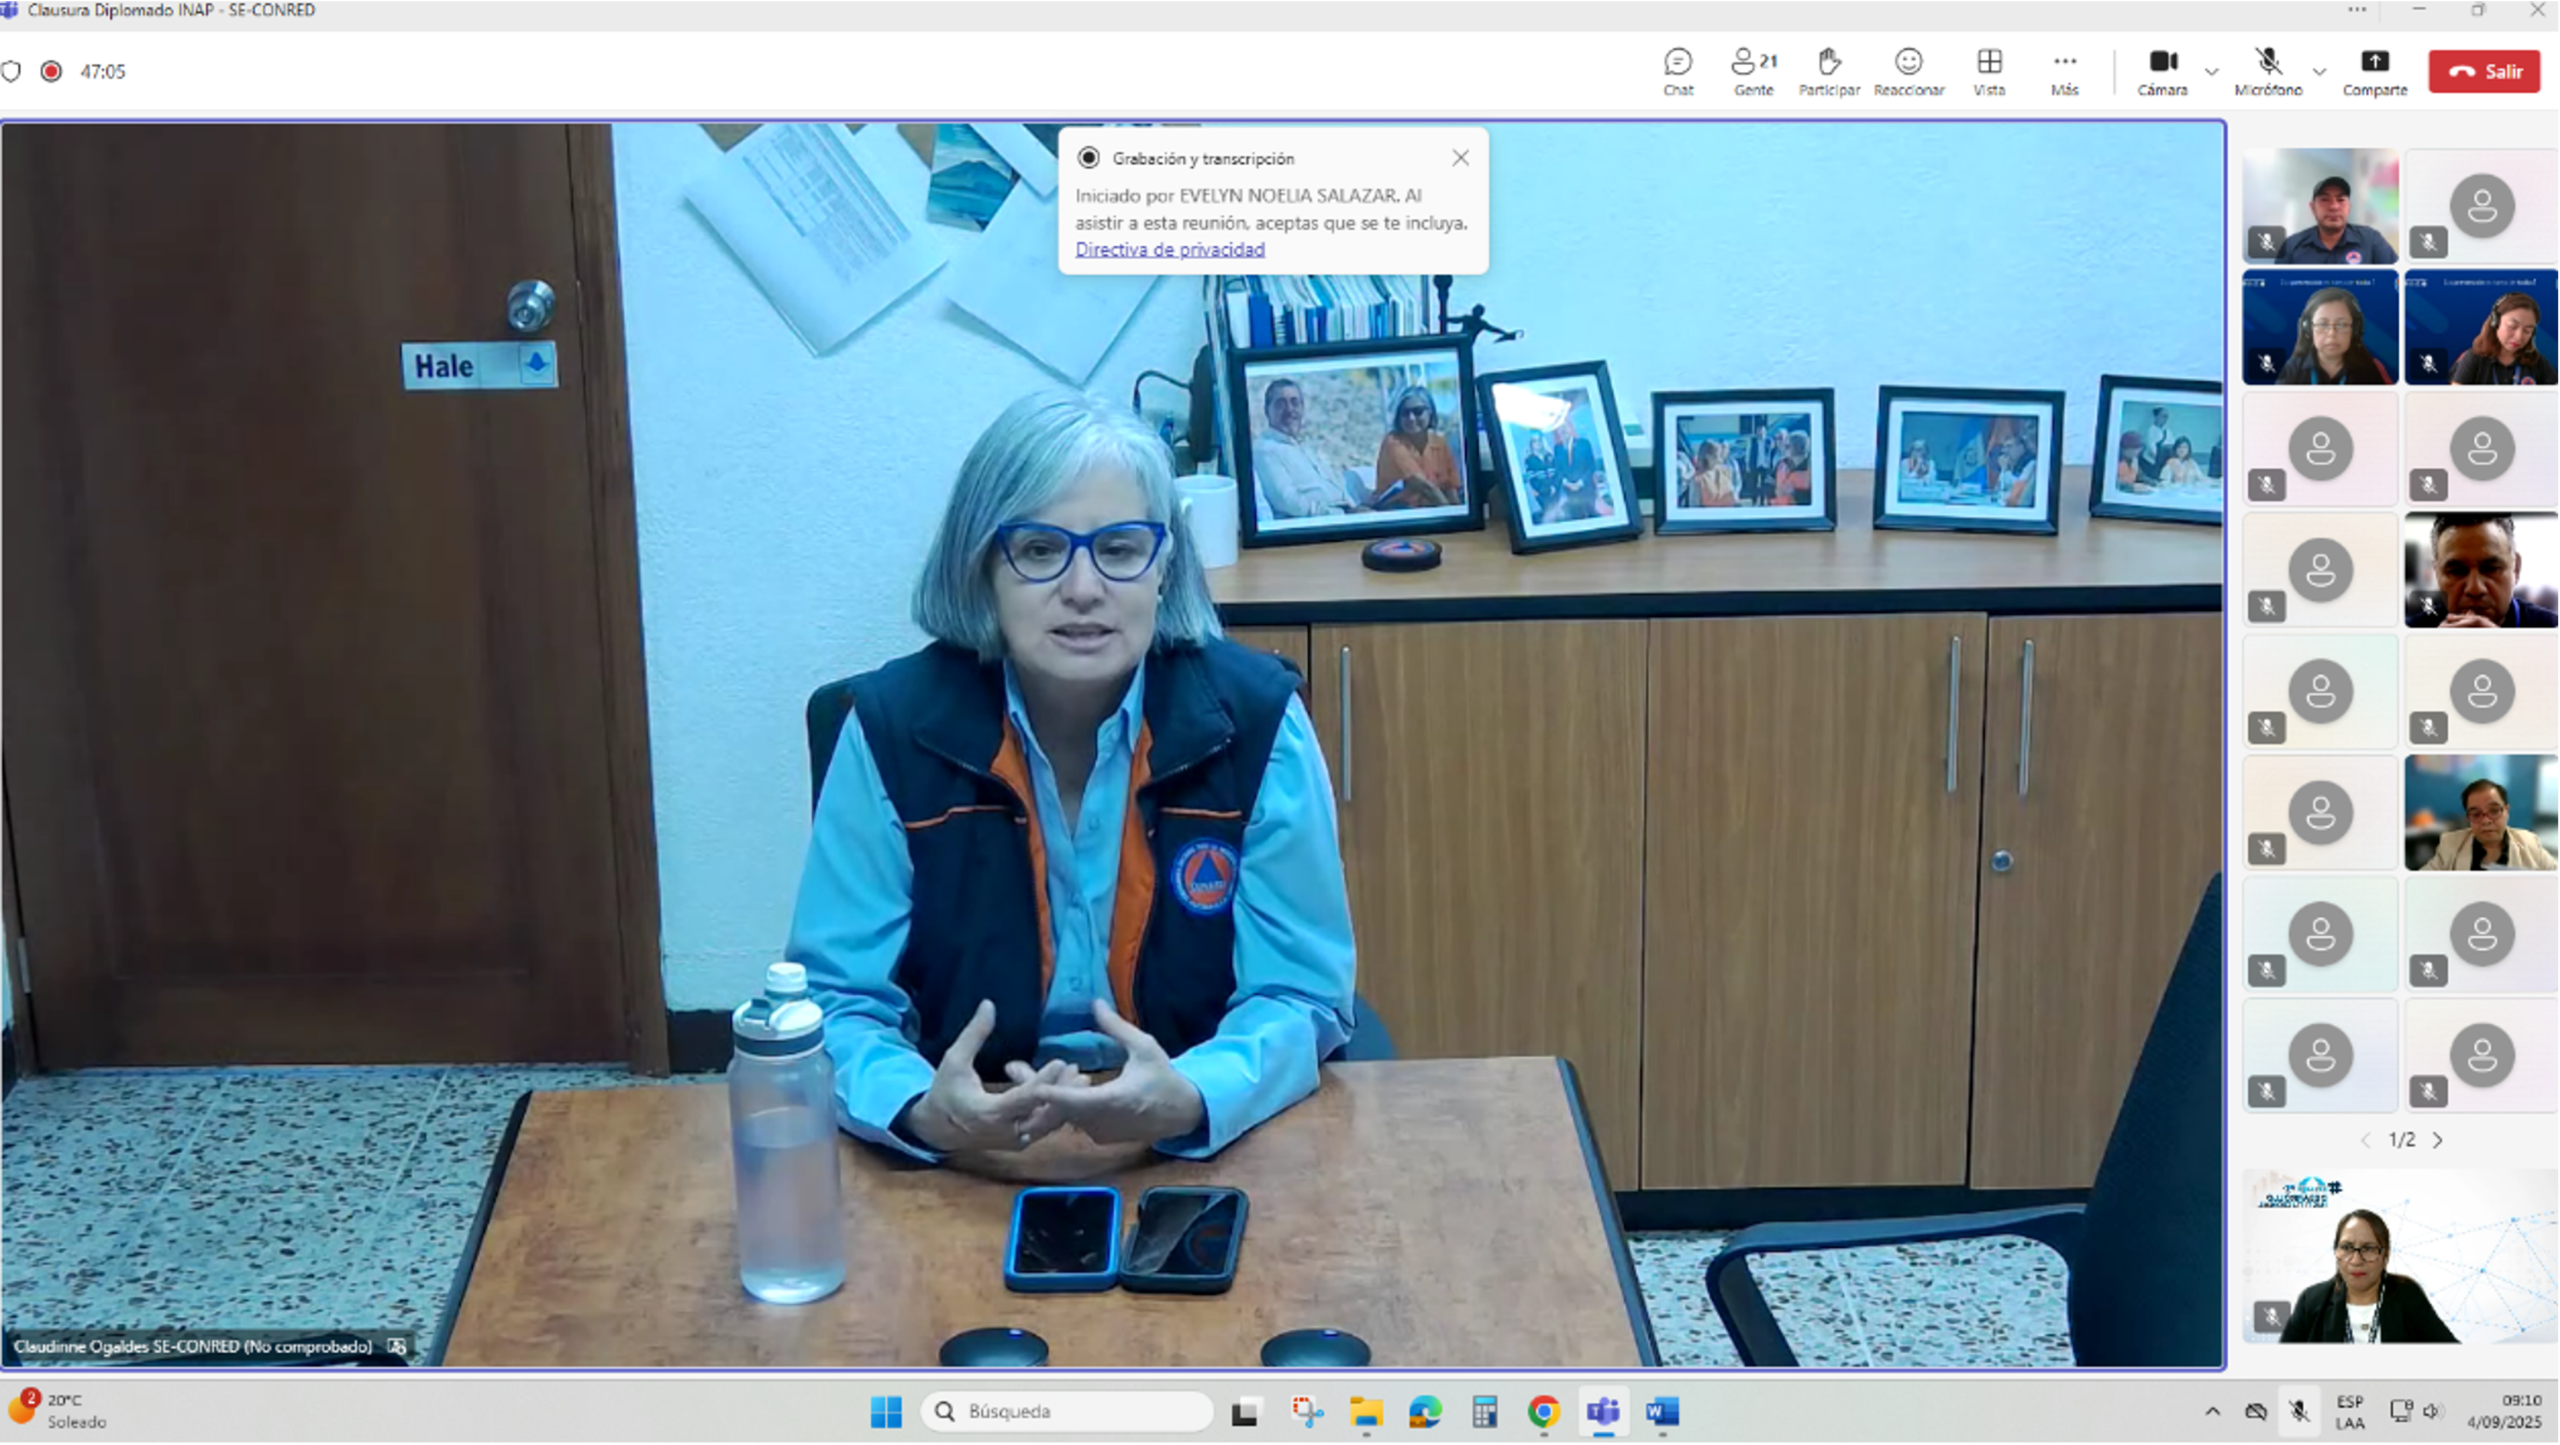Viewport: 2560px width, 1445px height.
Task: Open the Snipping Tool in taskbar
Action: click(x=1306, y=1412)
